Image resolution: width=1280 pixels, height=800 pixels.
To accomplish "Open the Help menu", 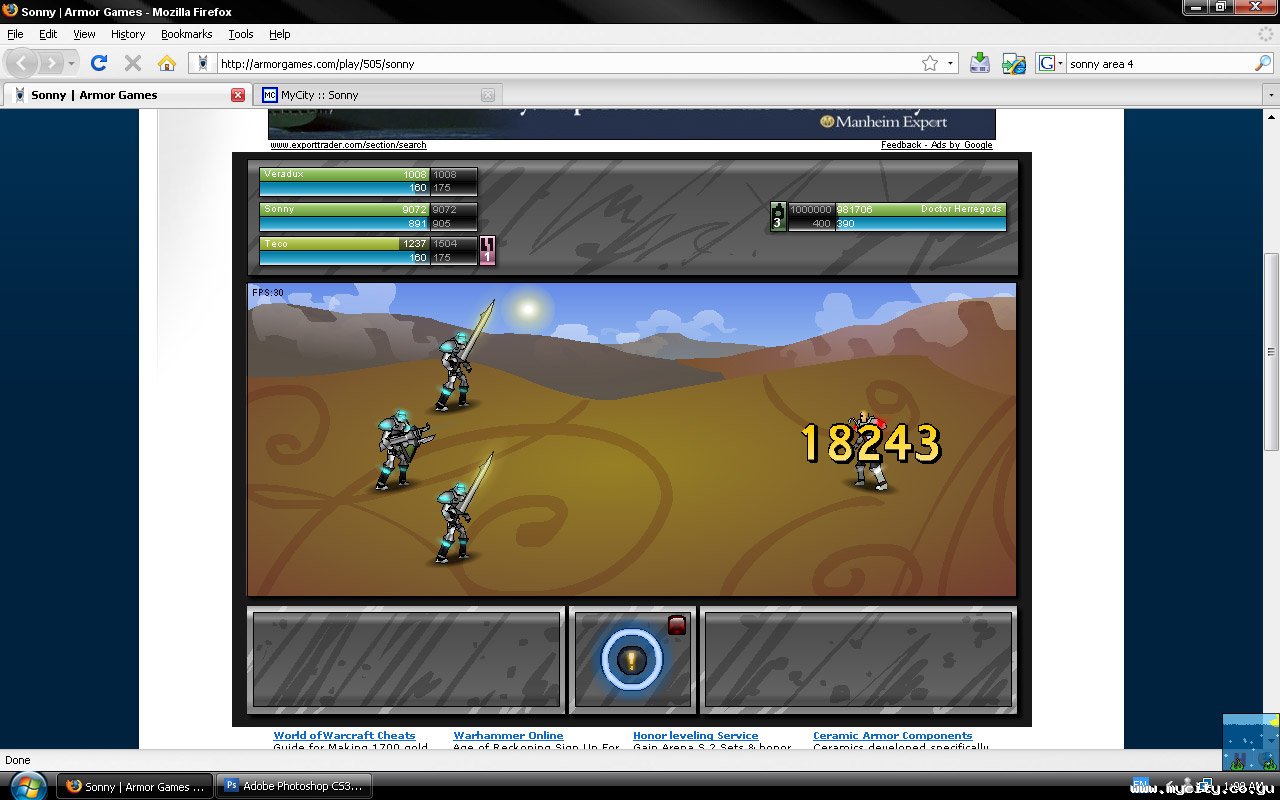I will click(280, 34).
